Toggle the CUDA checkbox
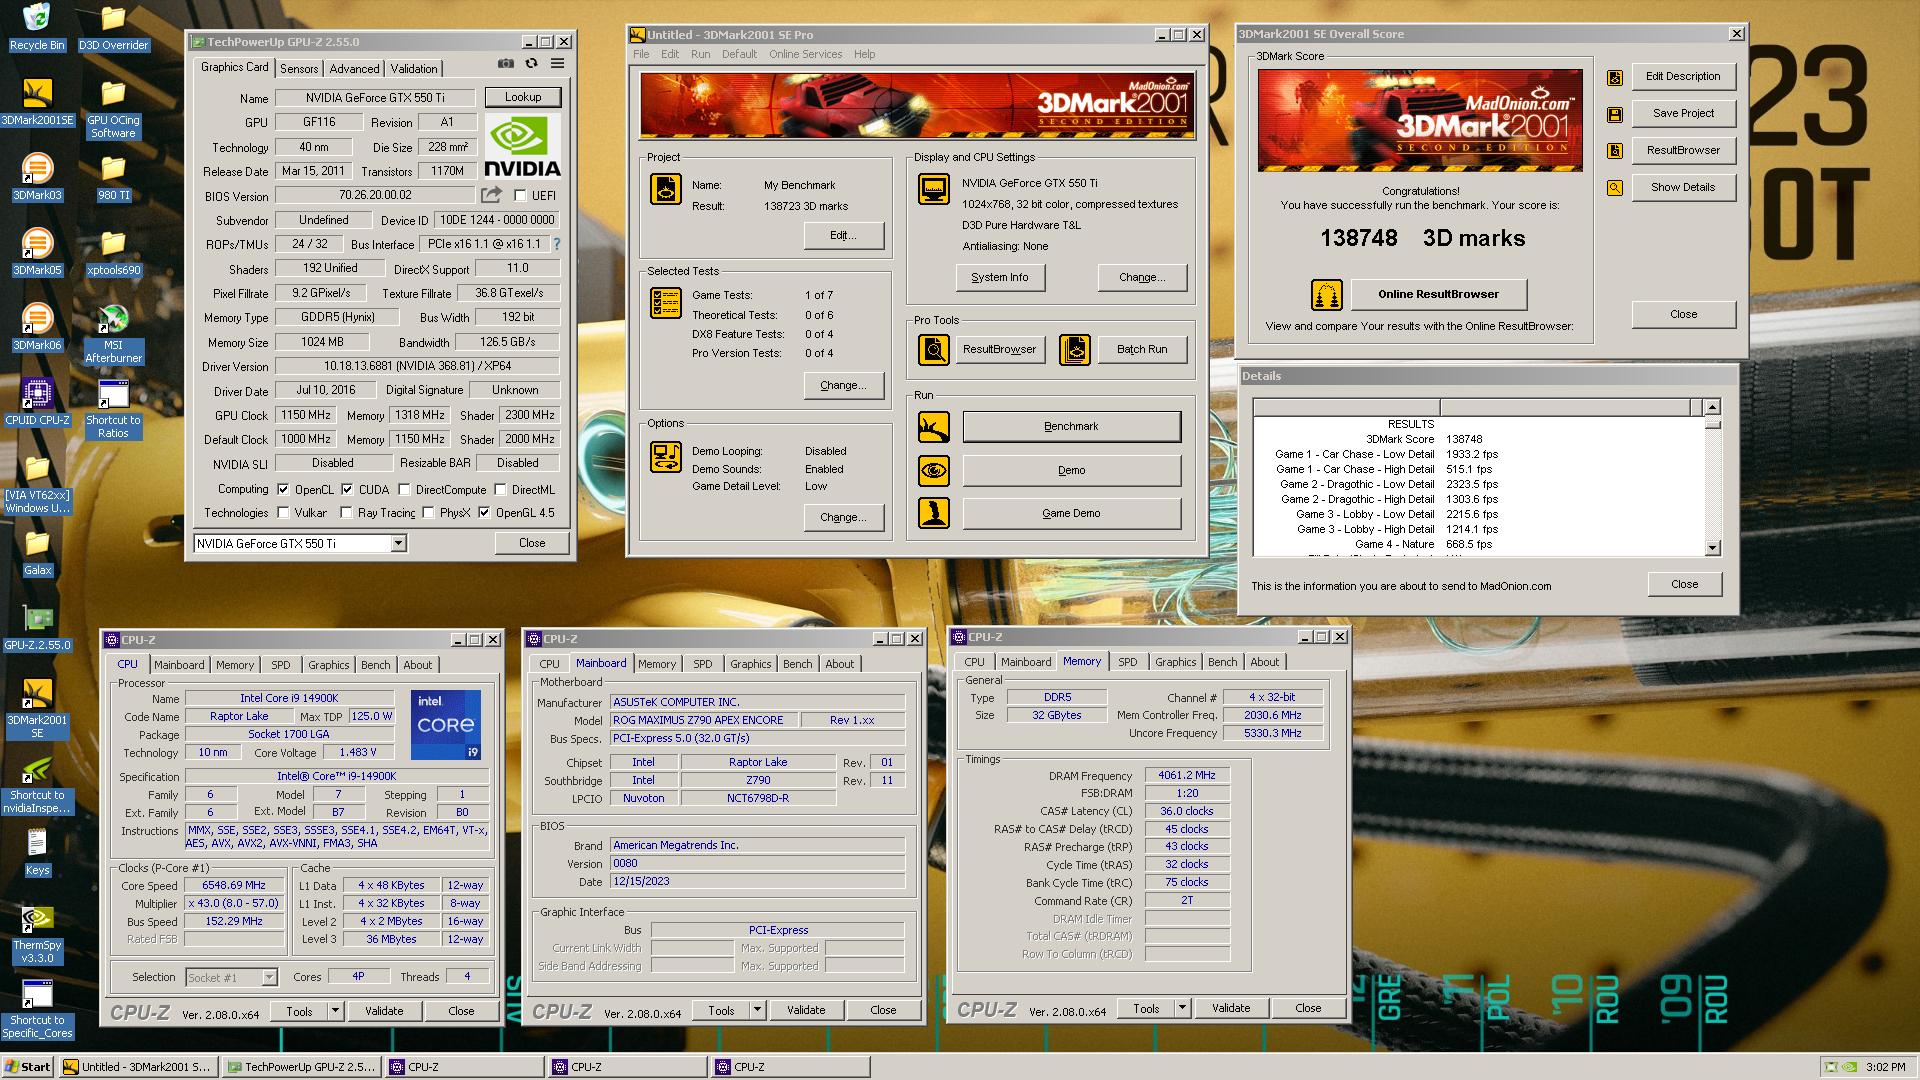The width and height of the screenshot is (1920, 1080). (347, 490)
